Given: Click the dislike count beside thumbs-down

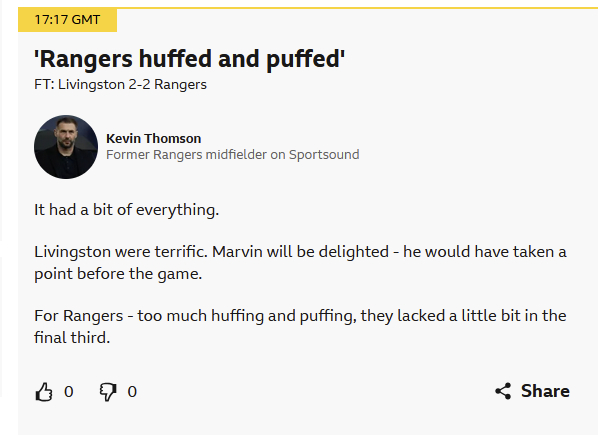Looking at the screenshot, I should coord(132,391).
